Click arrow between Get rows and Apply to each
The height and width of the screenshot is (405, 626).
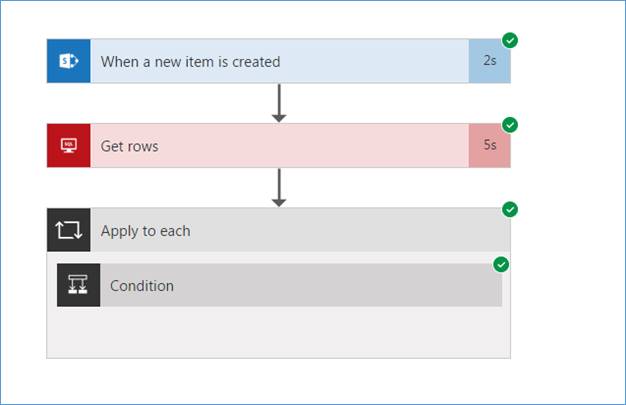click(279, 187)
